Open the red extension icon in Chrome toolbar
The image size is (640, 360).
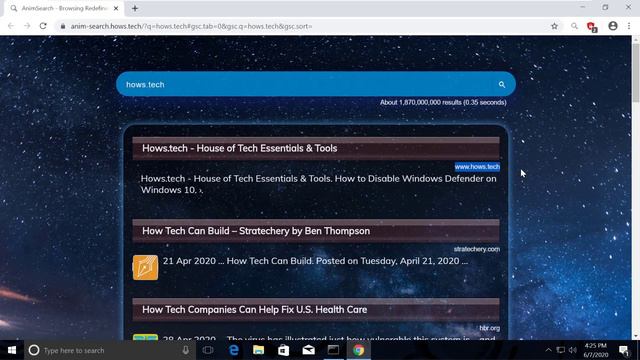coord(591,27)
